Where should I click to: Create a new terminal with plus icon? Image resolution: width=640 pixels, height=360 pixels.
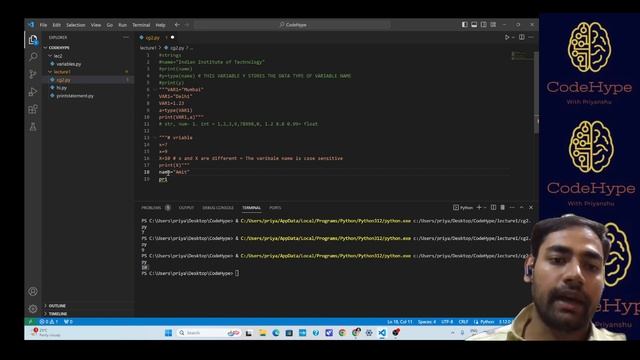pyautogui.click(x=479, y=207)
